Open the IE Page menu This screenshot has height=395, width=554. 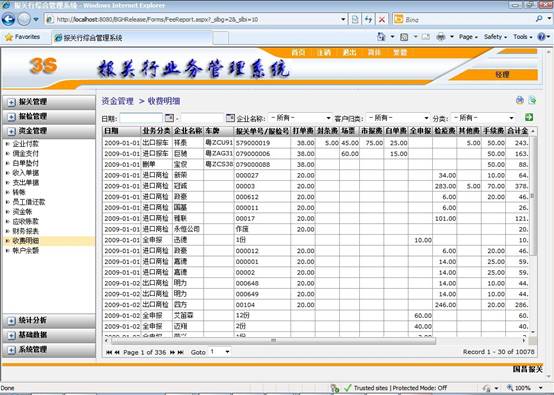click(x=468, y=37)
